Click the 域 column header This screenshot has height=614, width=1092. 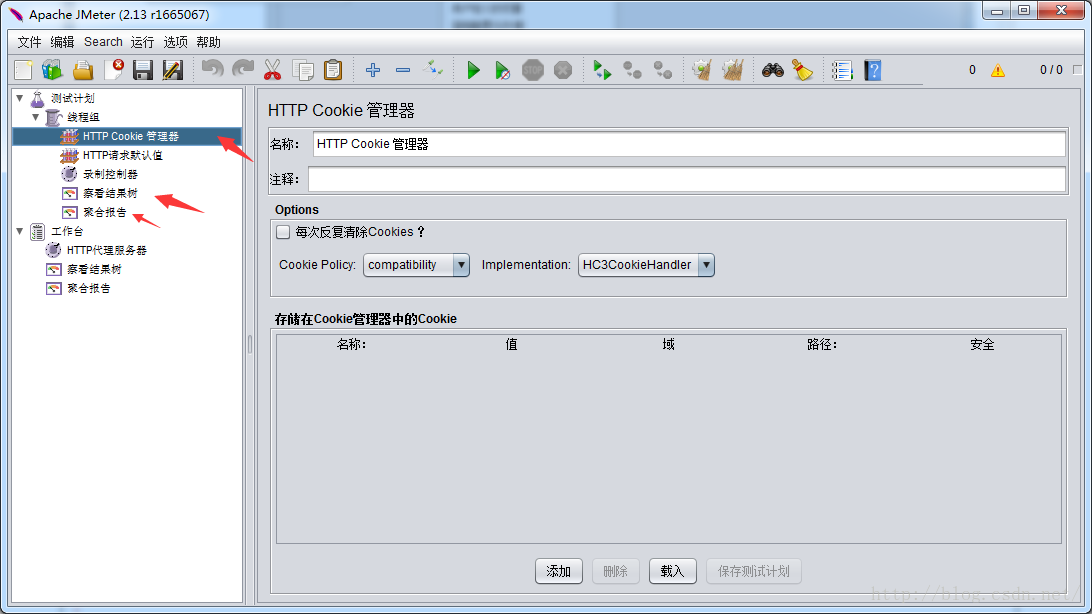coord(669,345)
